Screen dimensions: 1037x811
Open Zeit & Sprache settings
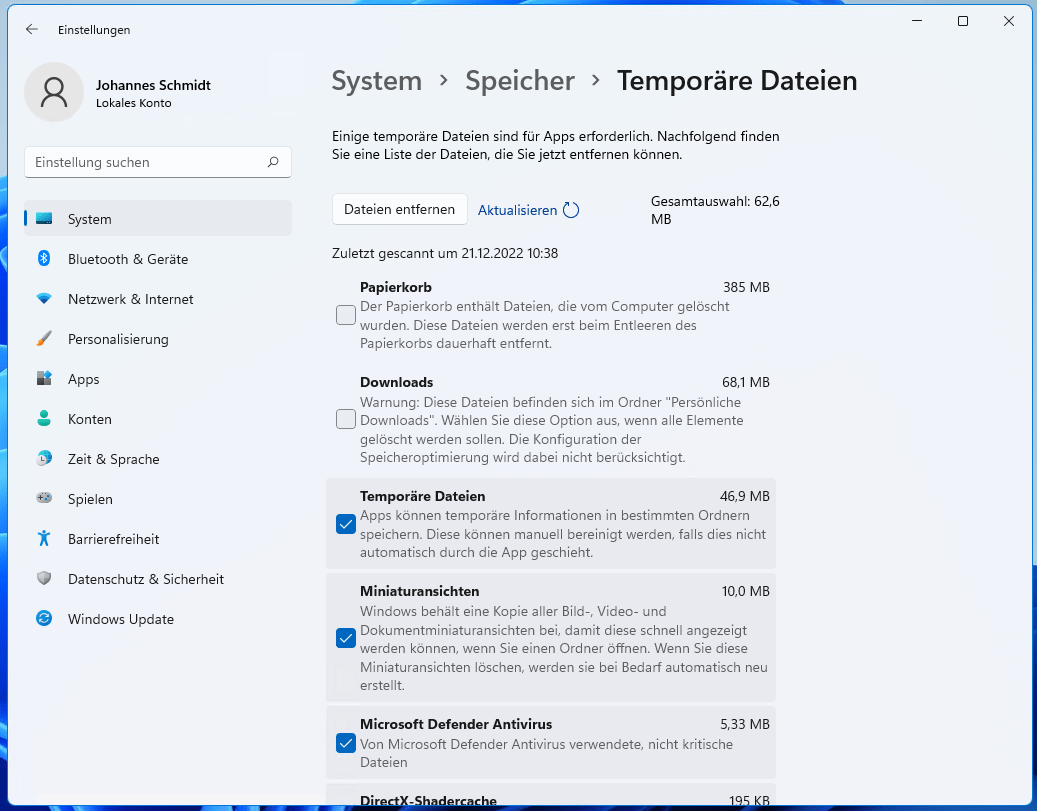pyautogui.click(x=157, y=458)
